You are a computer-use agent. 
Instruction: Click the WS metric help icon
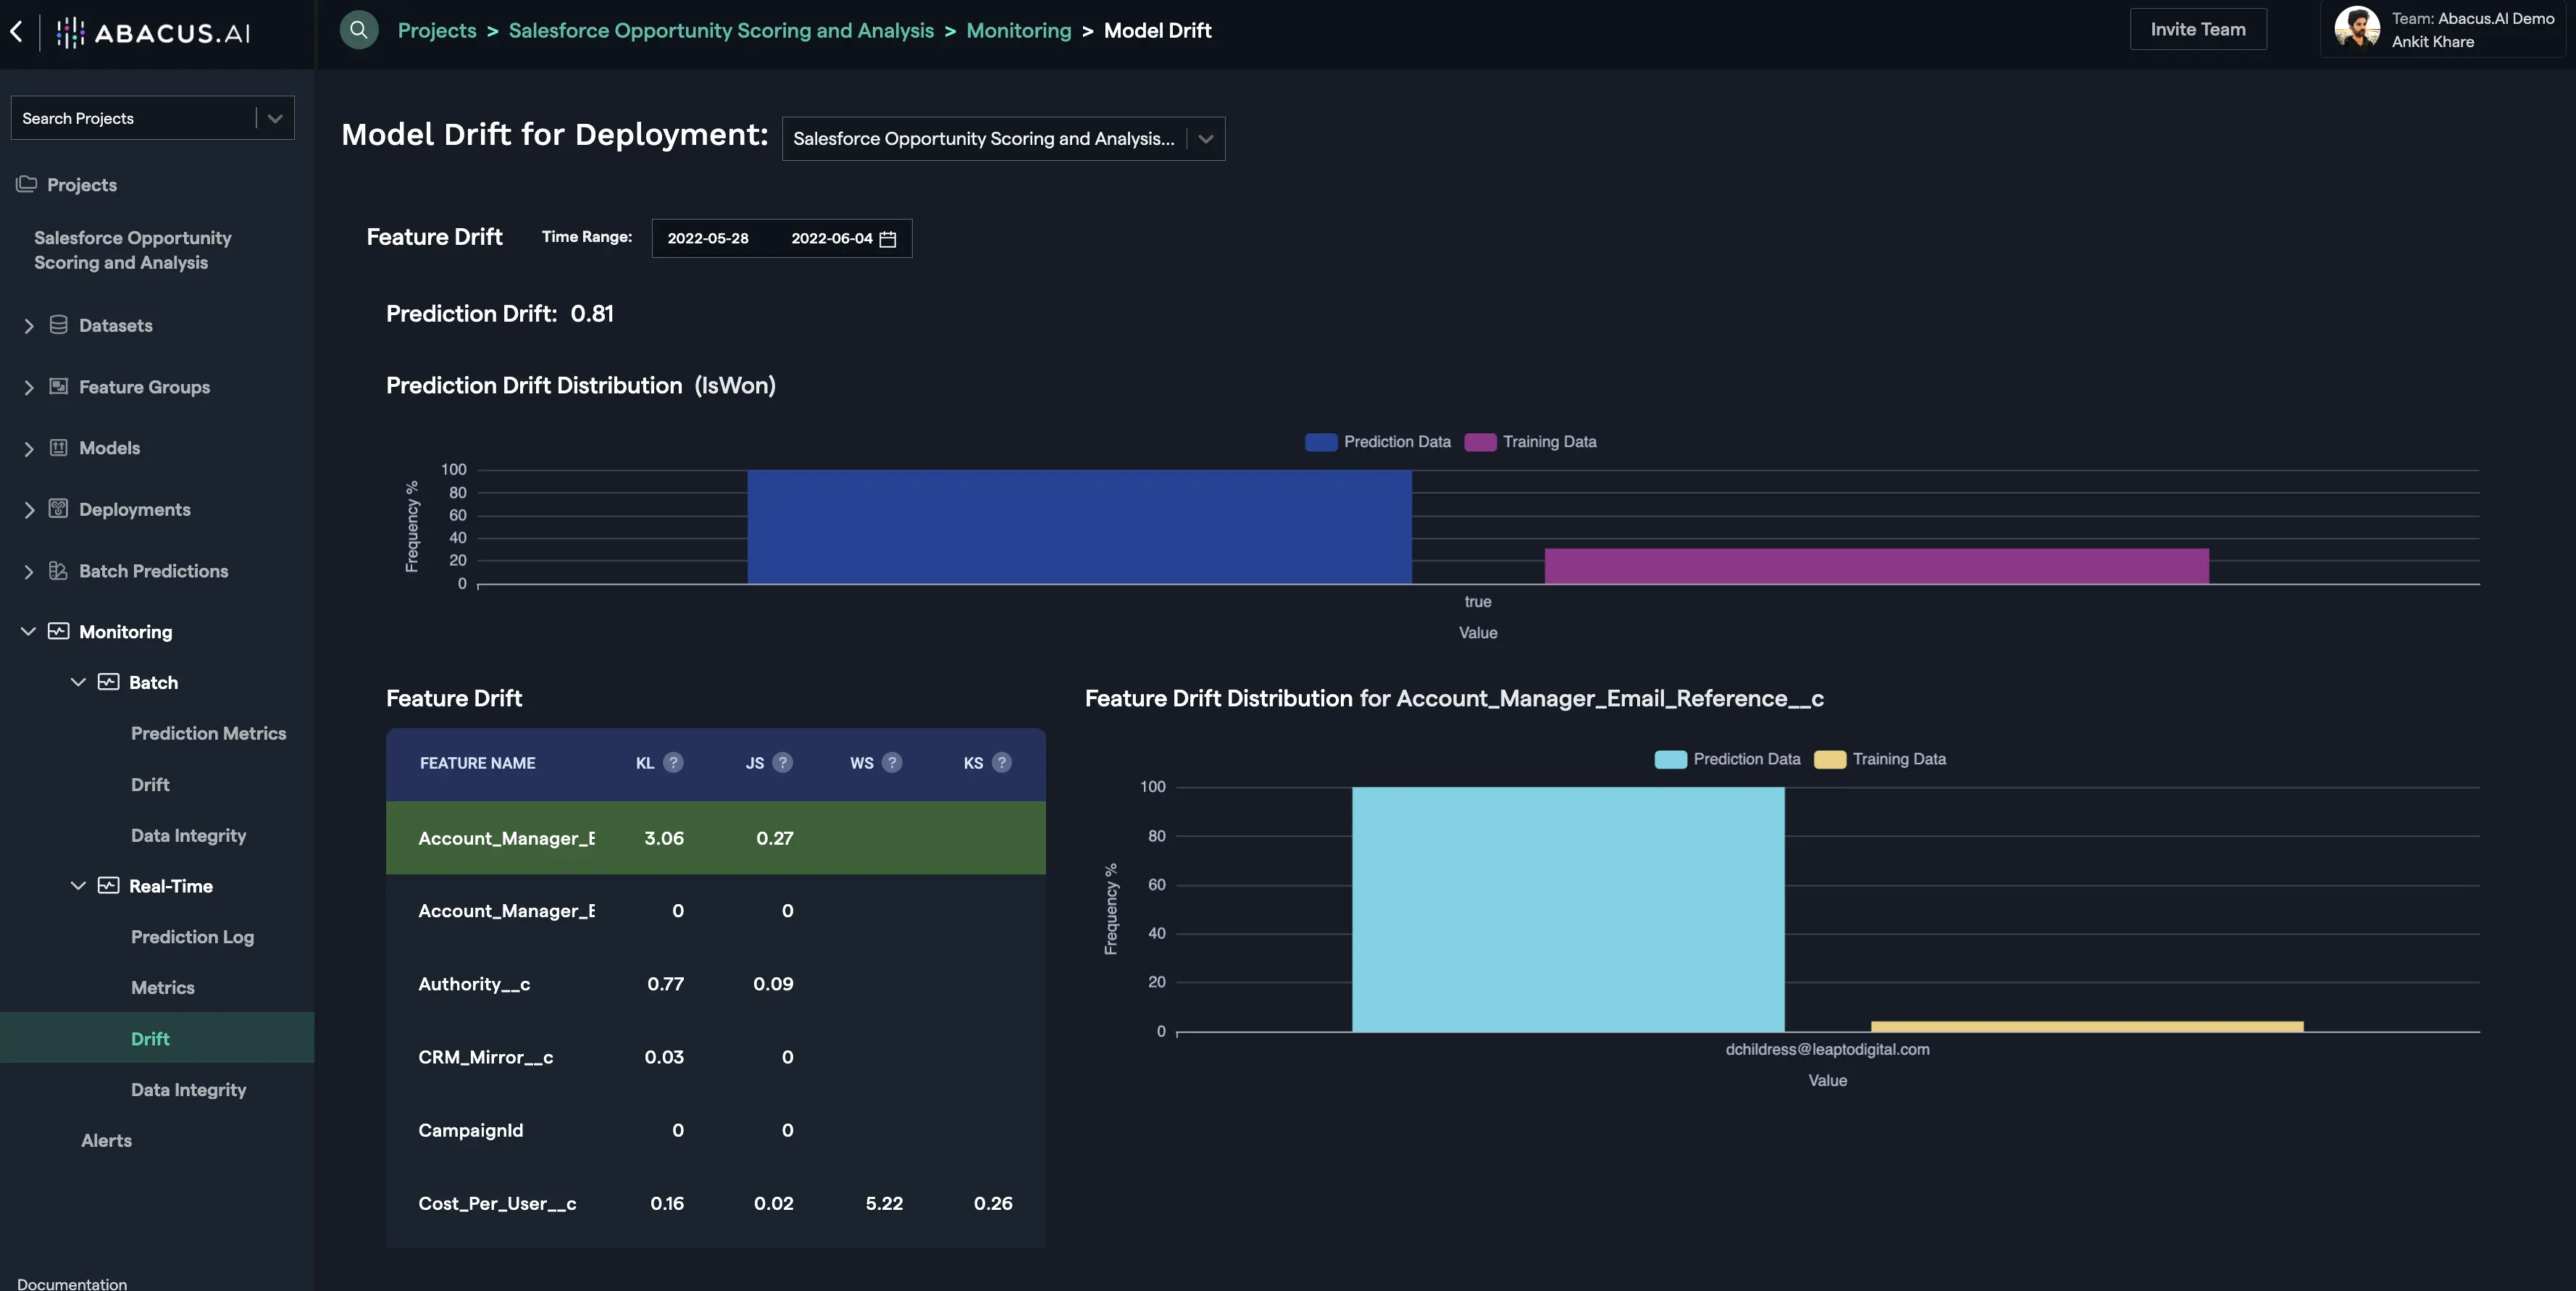[892, 763]
